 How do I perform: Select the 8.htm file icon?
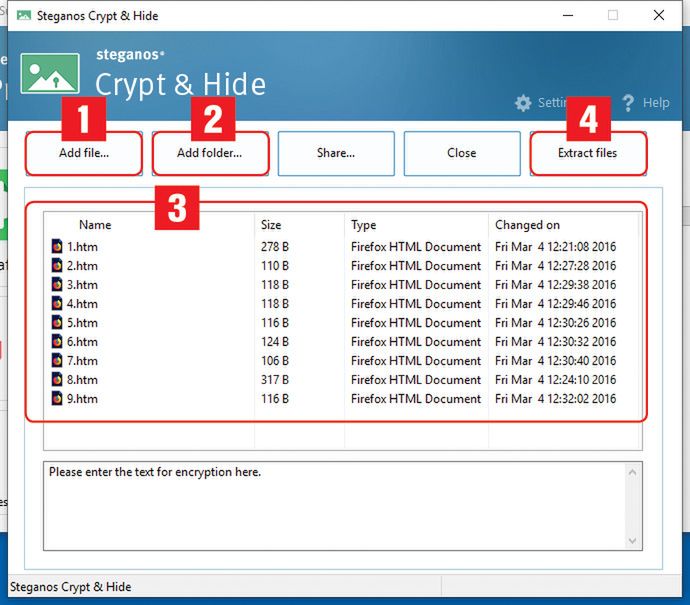[57, 379]
